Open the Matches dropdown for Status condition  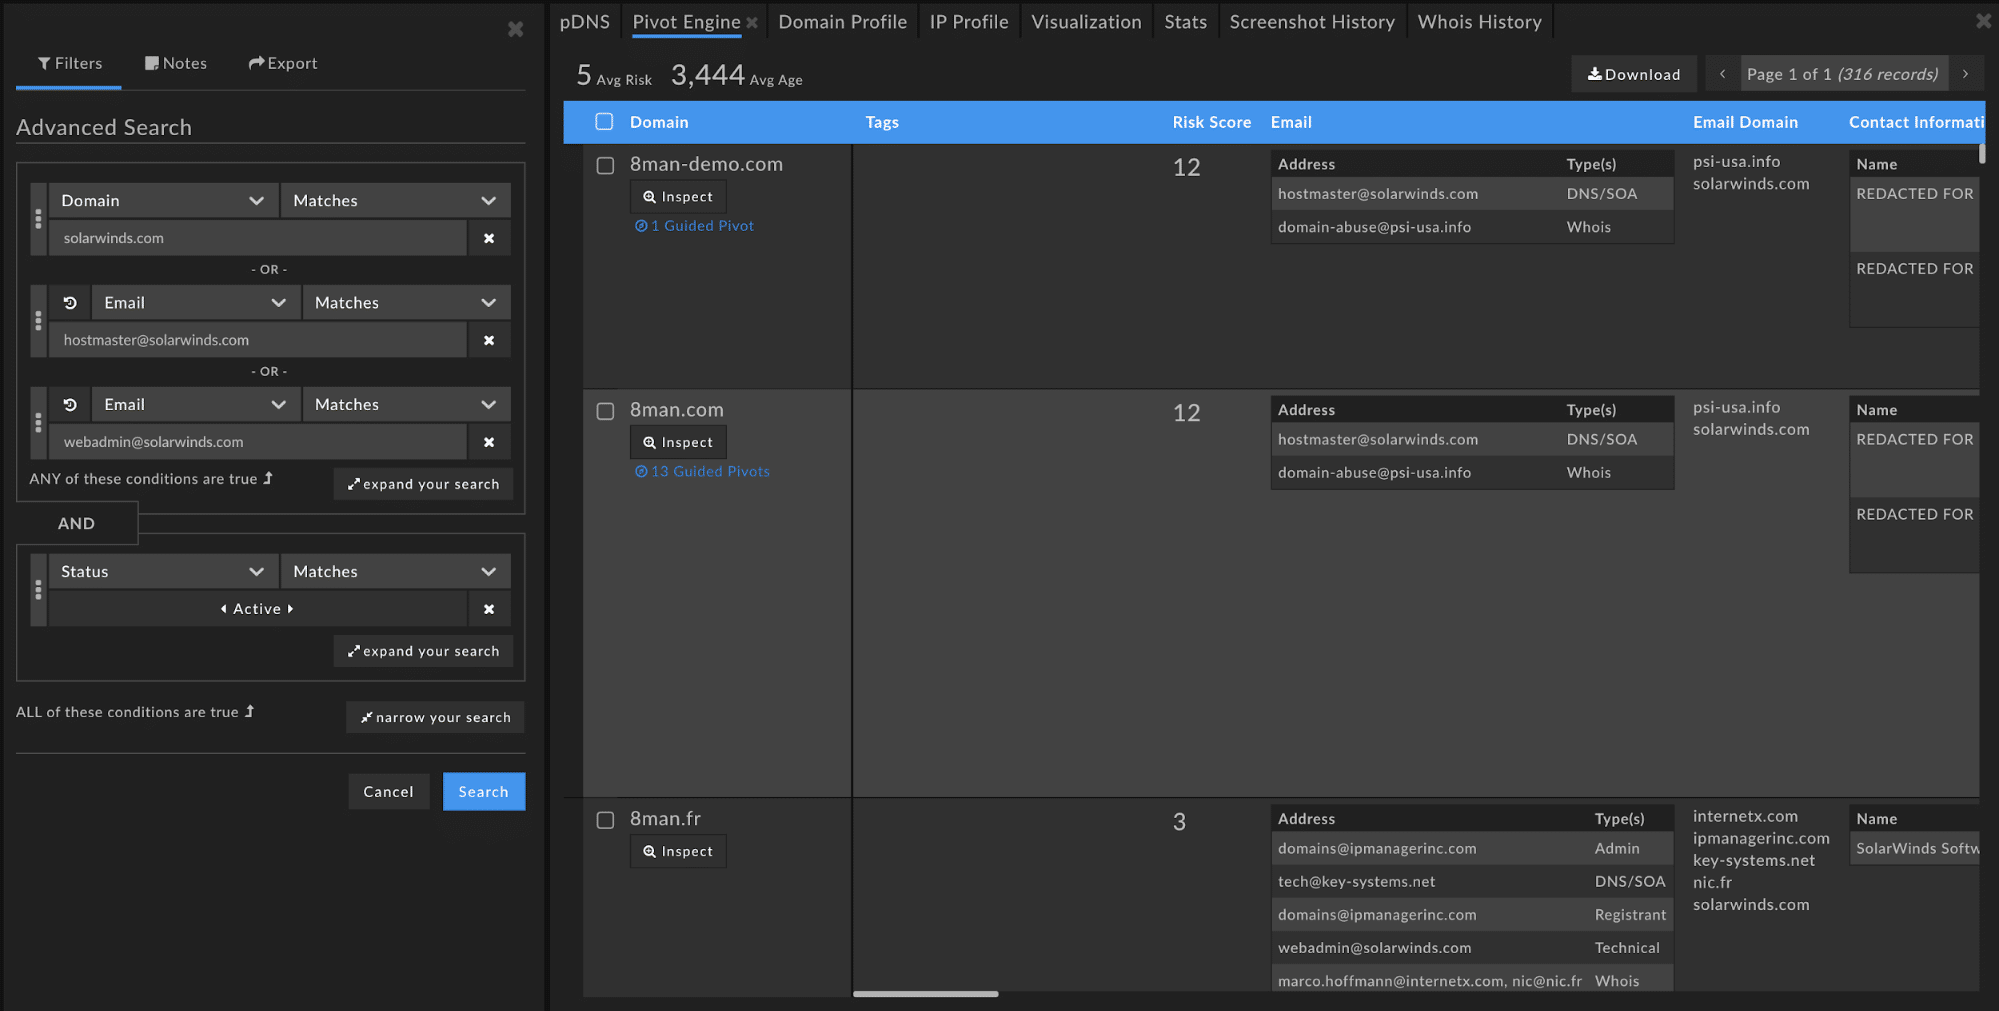tap(395, 572)
